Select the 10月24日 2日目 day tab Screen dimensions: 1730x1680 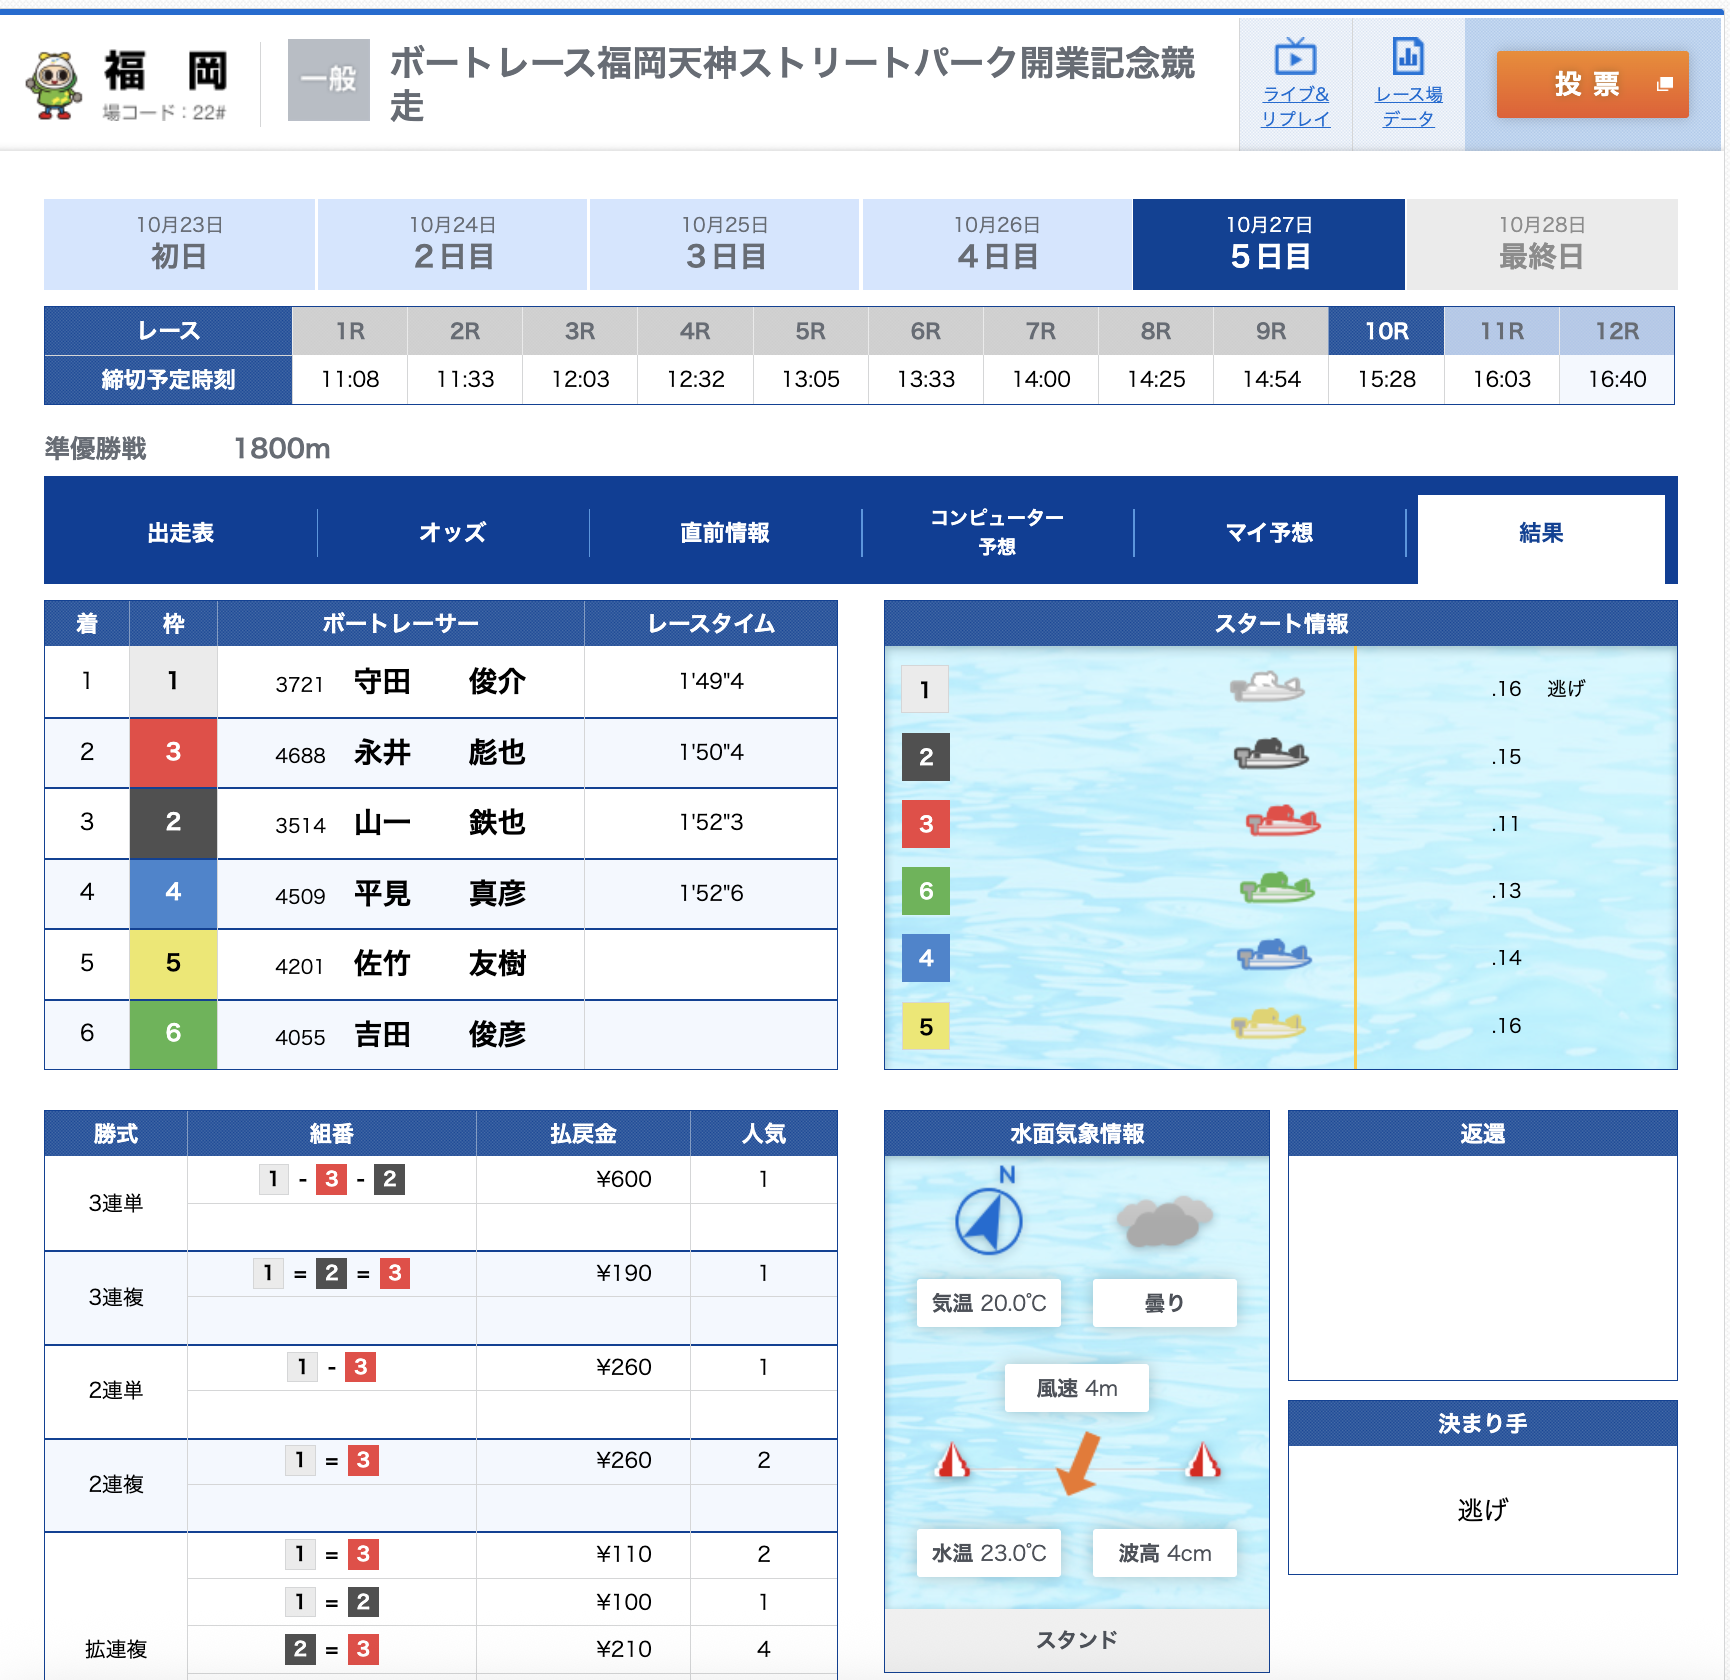tap(452, 244)
